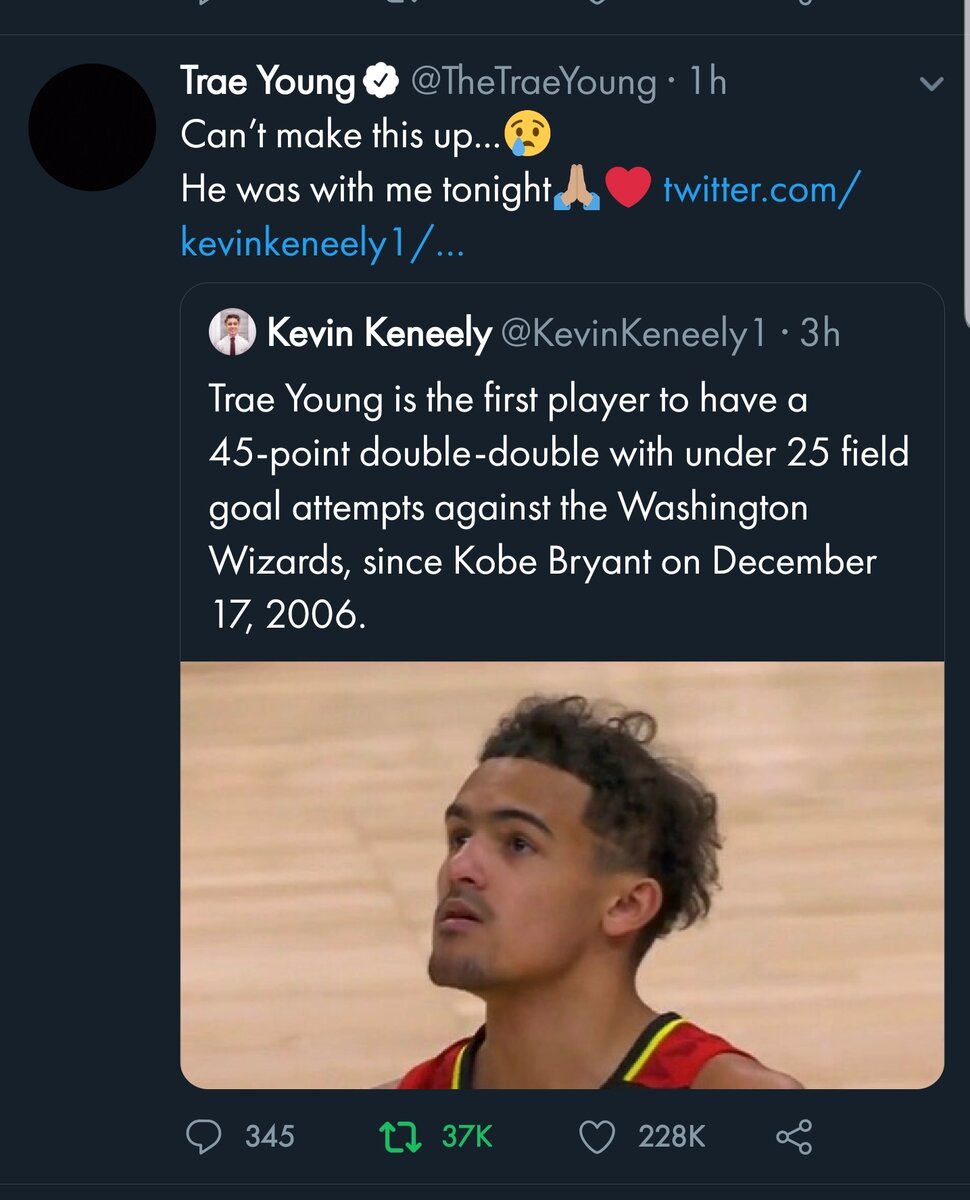Image resolution: width=970 pixels, height=1200 pixels.
Task: Click the 3h timestamp on quoted tweet
Action: 820,334
